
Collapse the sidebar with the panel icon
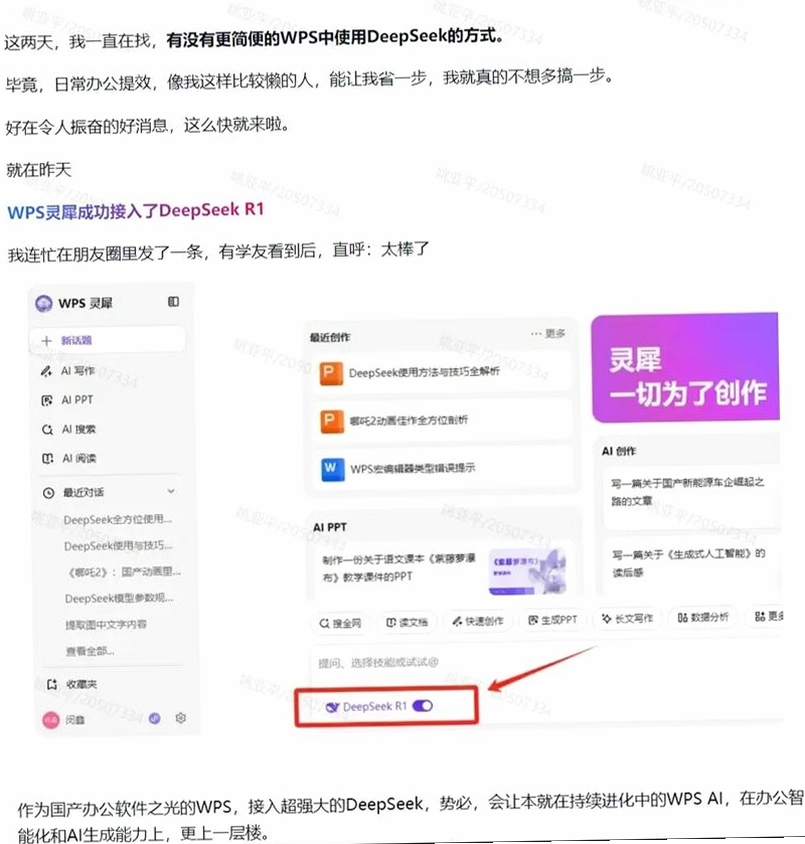coord(173,301)
